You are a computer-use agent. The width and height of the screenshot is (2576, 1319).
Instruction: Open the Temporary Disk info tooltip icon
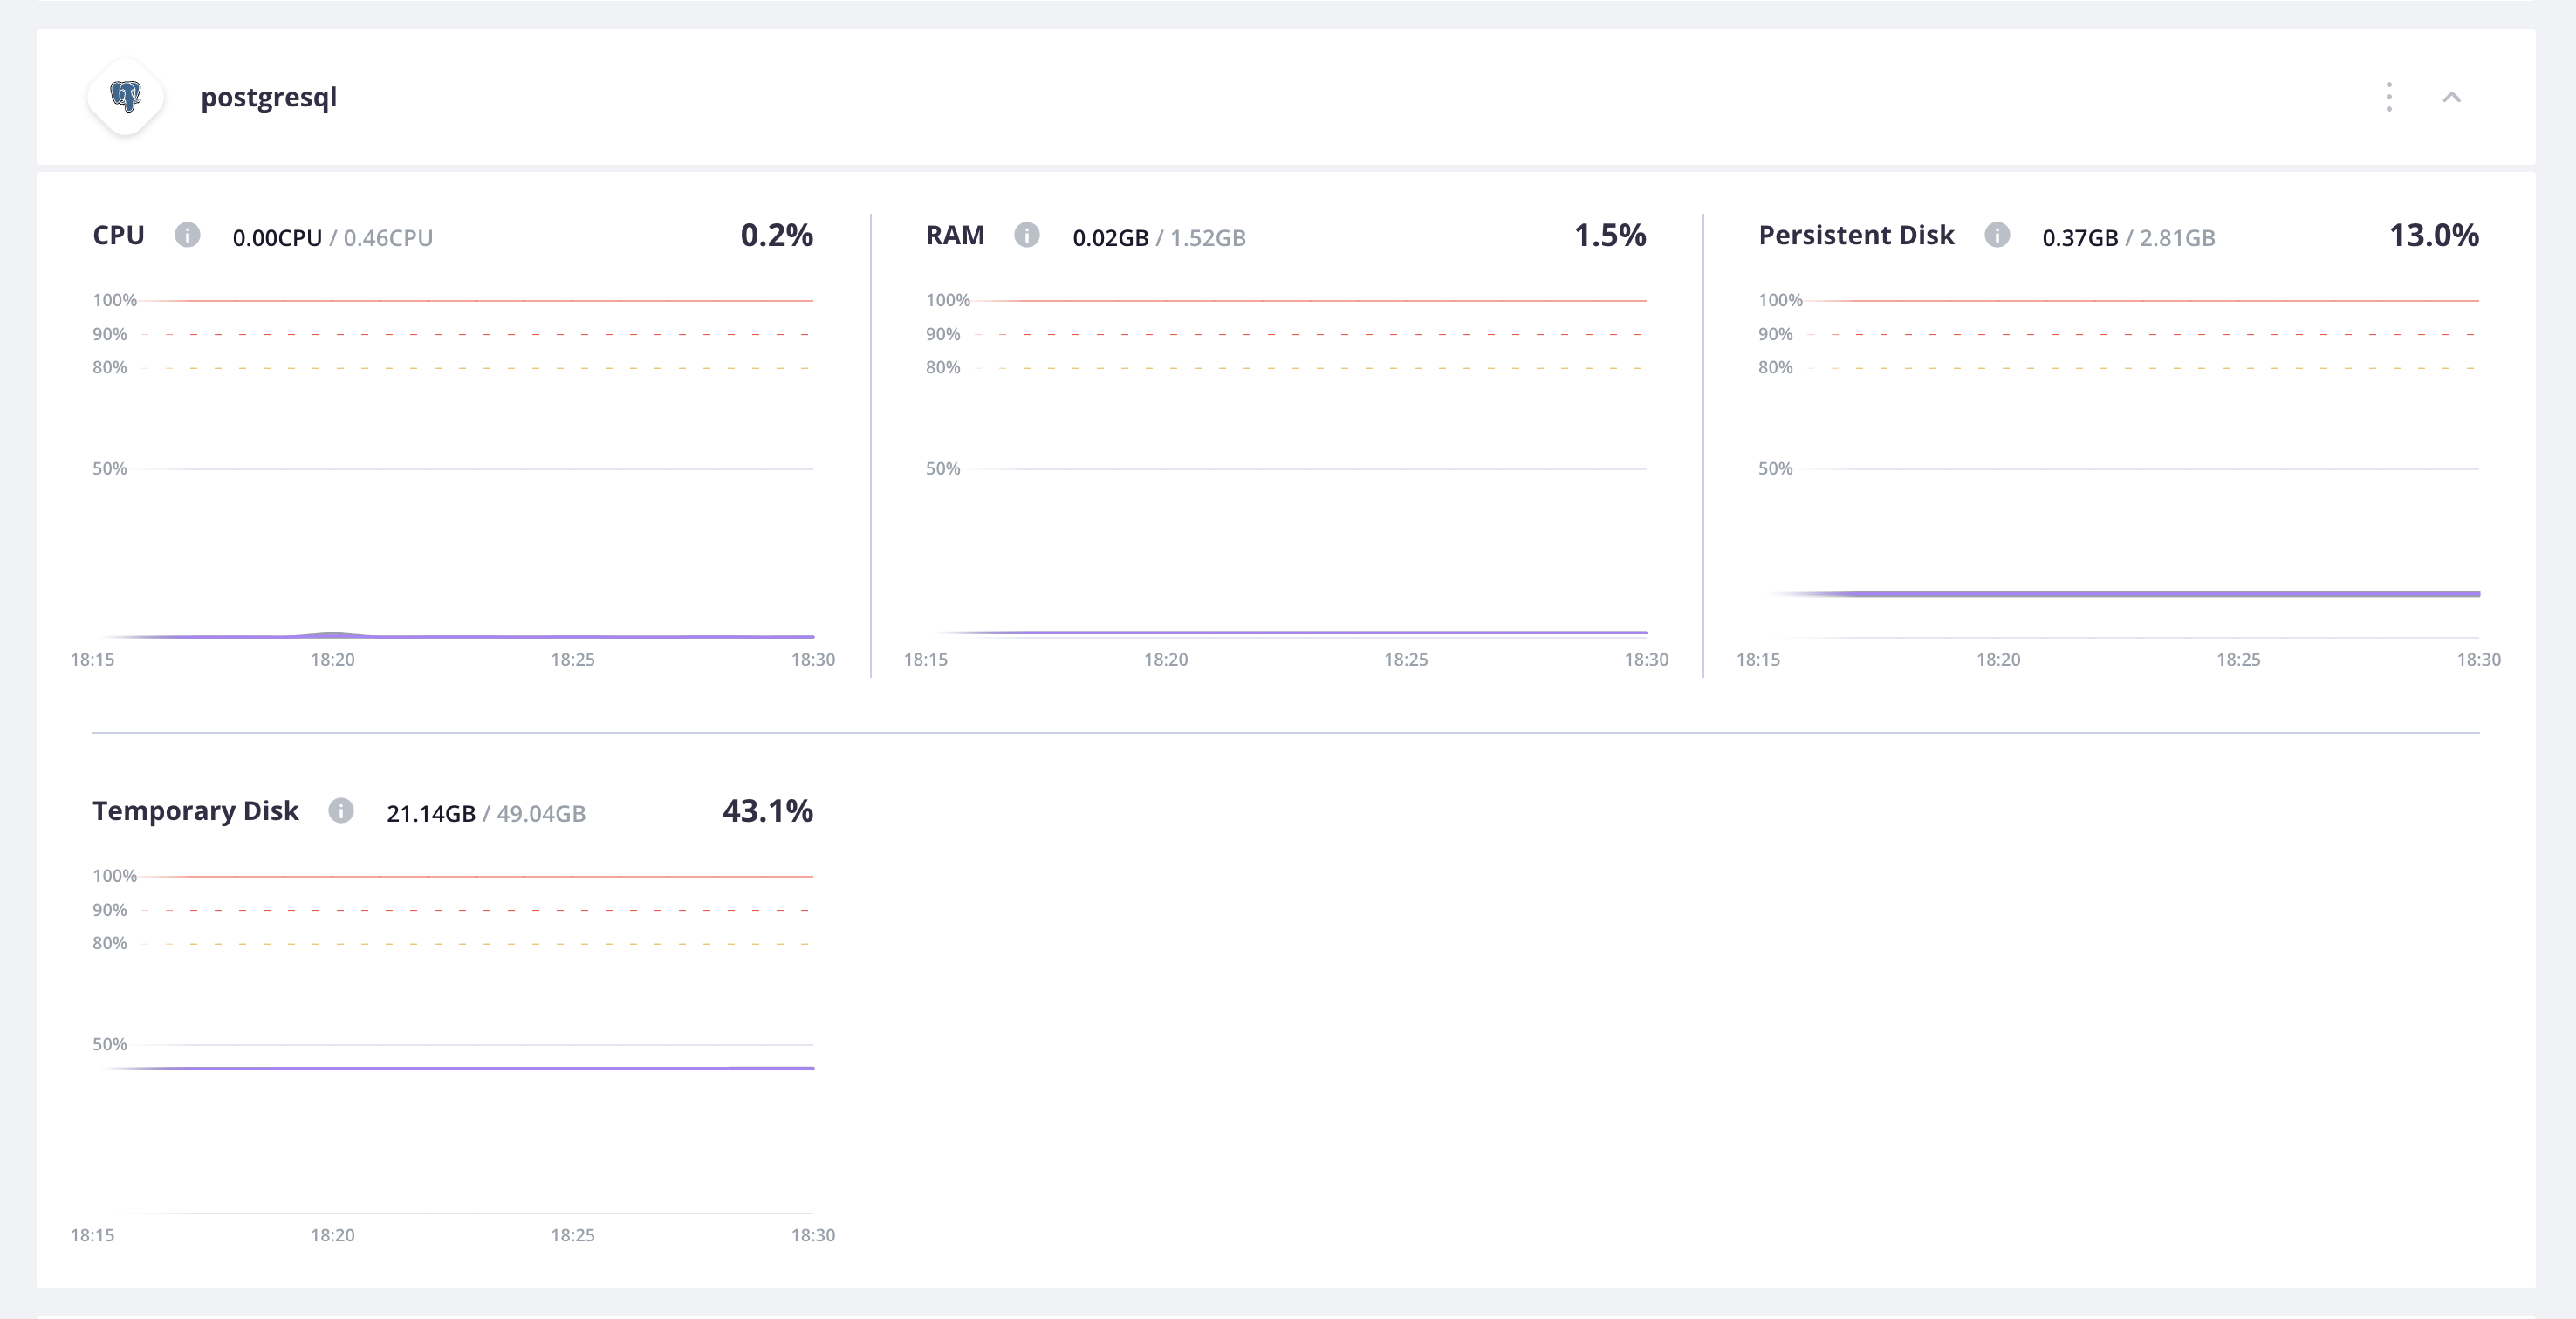[x=341, y=812]
